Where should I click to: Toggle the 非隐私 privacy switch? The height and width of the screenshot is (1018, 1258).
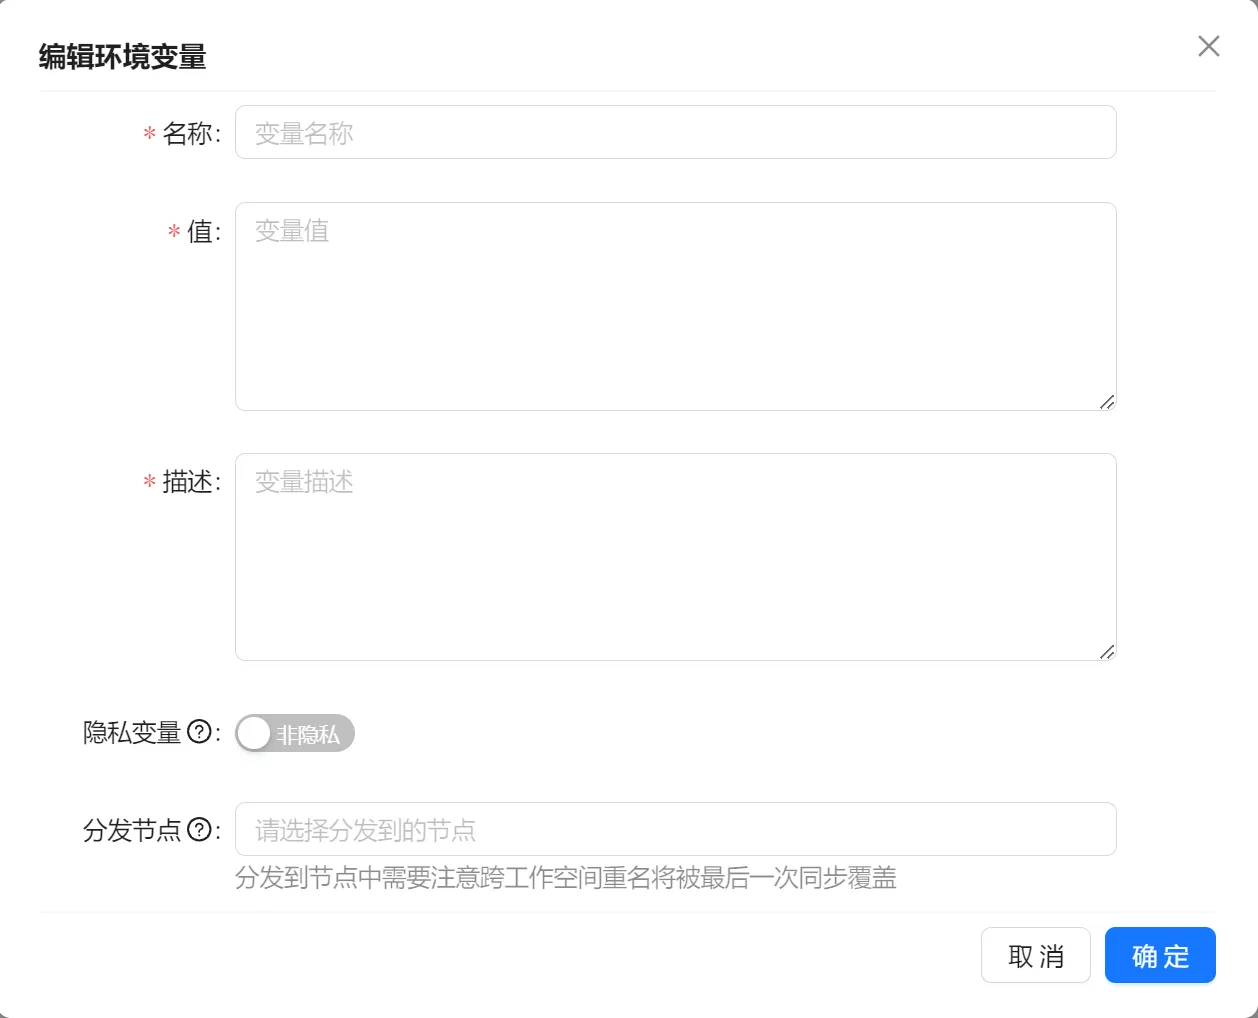click(x=295, y=733)
